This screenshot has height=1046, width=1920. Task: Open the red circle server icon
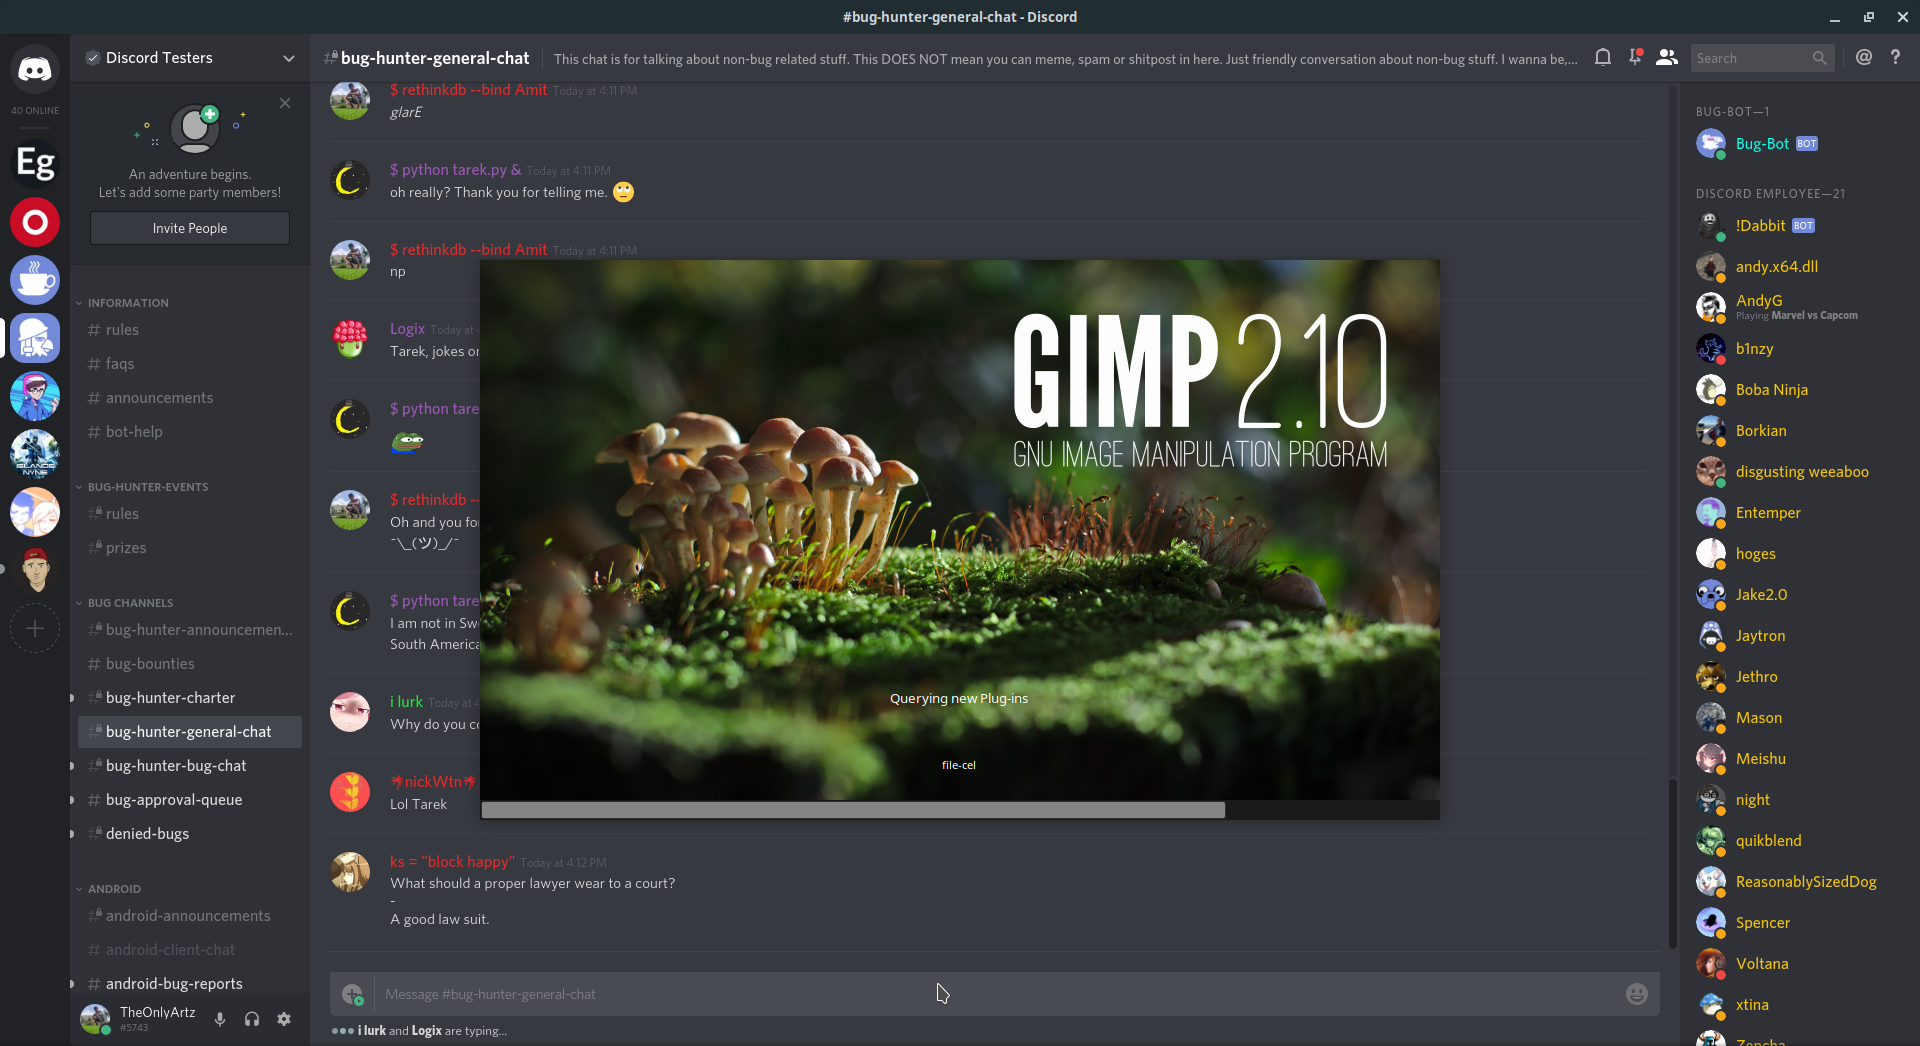tap(35, 222)
